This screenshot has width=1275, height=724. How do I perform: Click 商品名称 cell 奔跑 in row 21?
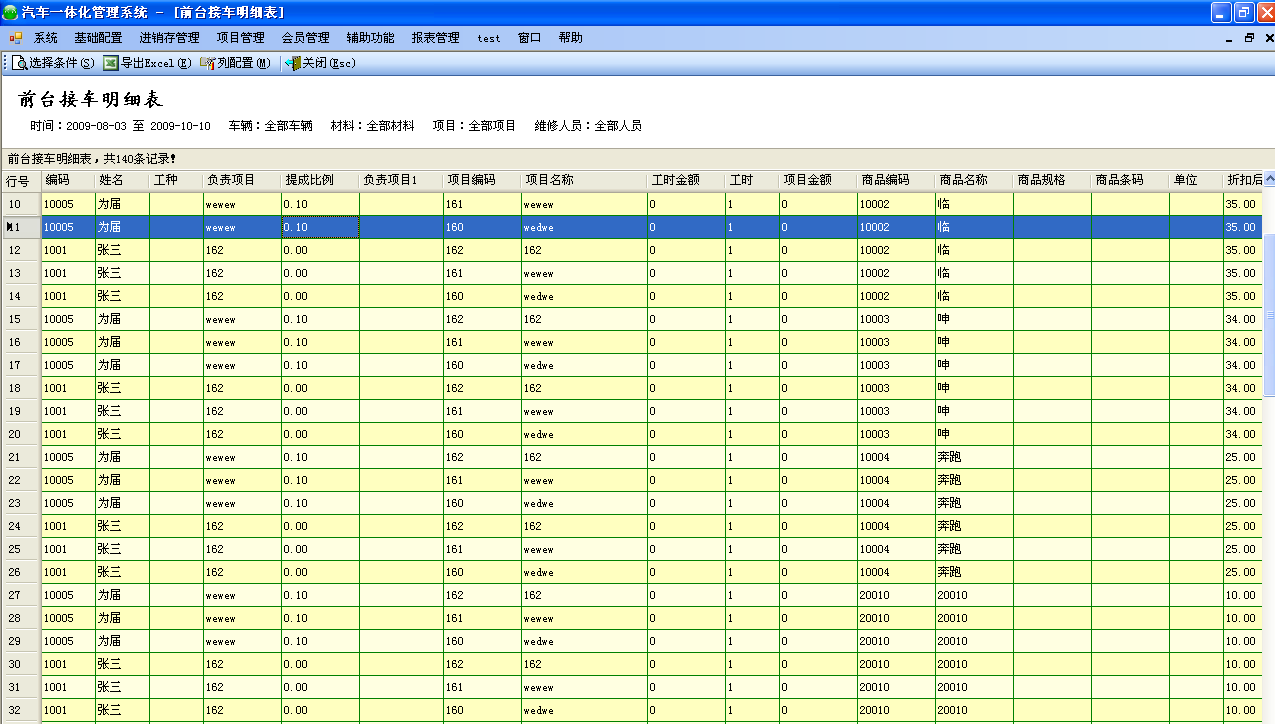(x=974, y=457)
